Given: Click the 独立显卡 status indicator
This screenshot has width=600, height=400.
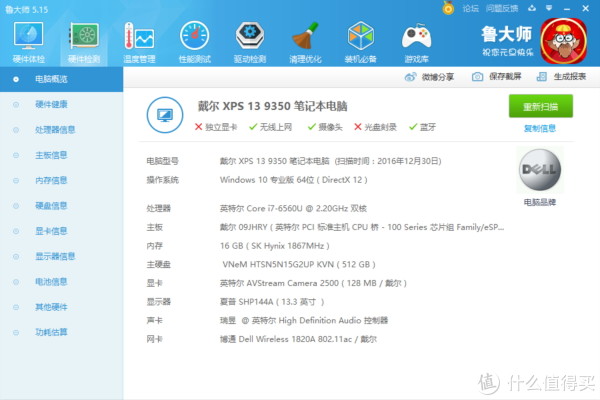Looking at the screenshot, I should coord(216,127).
